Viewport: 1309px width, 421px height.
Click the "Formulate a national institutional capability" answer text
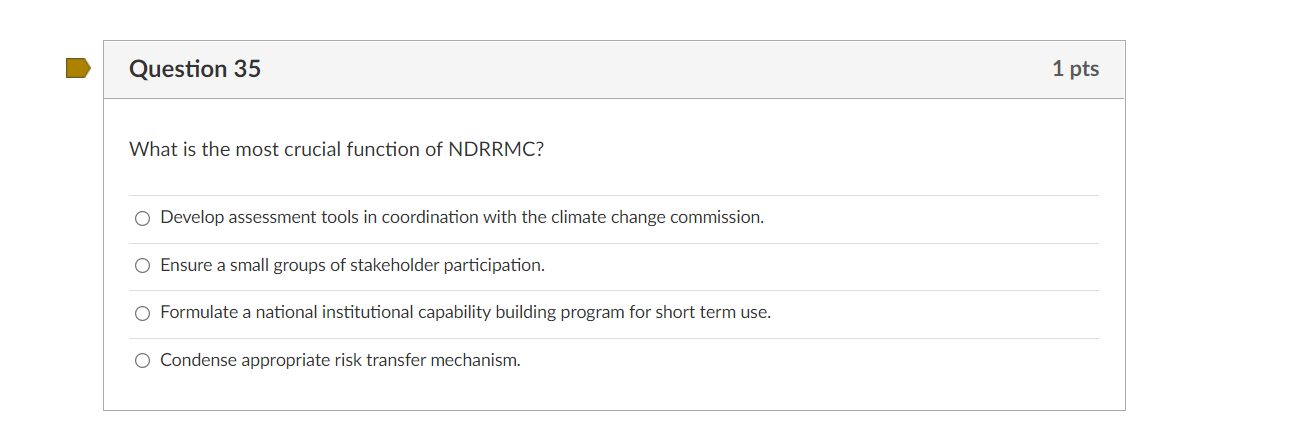465,312
